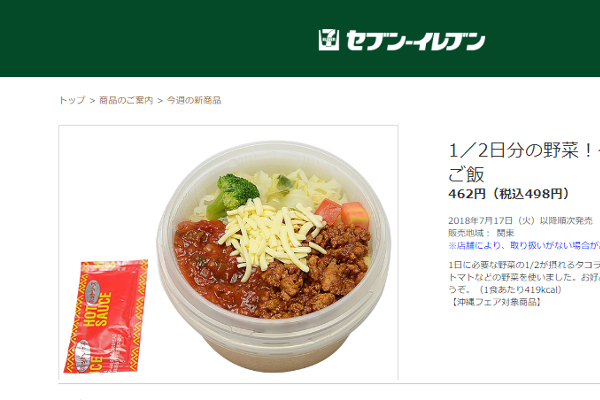
Task: Go to 商品のご案内 breadcrumb link
Action: pos(126,100)
